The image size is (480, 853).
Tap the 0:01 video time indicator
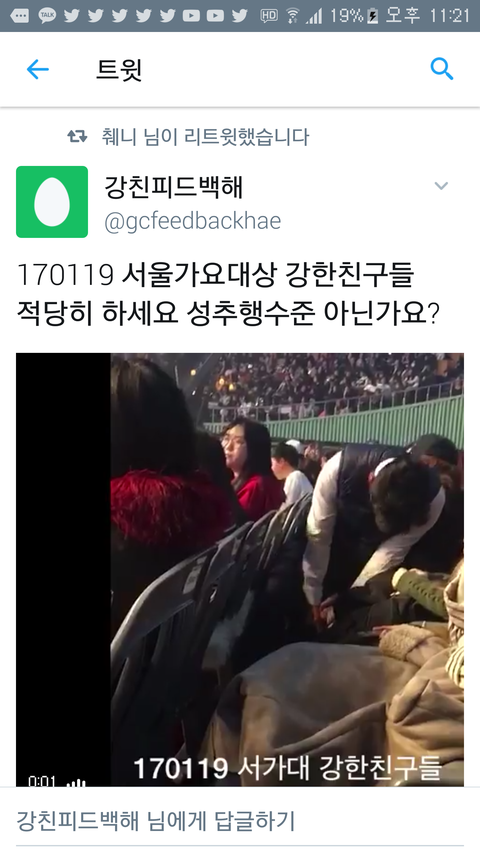click(x=42, y=782)
